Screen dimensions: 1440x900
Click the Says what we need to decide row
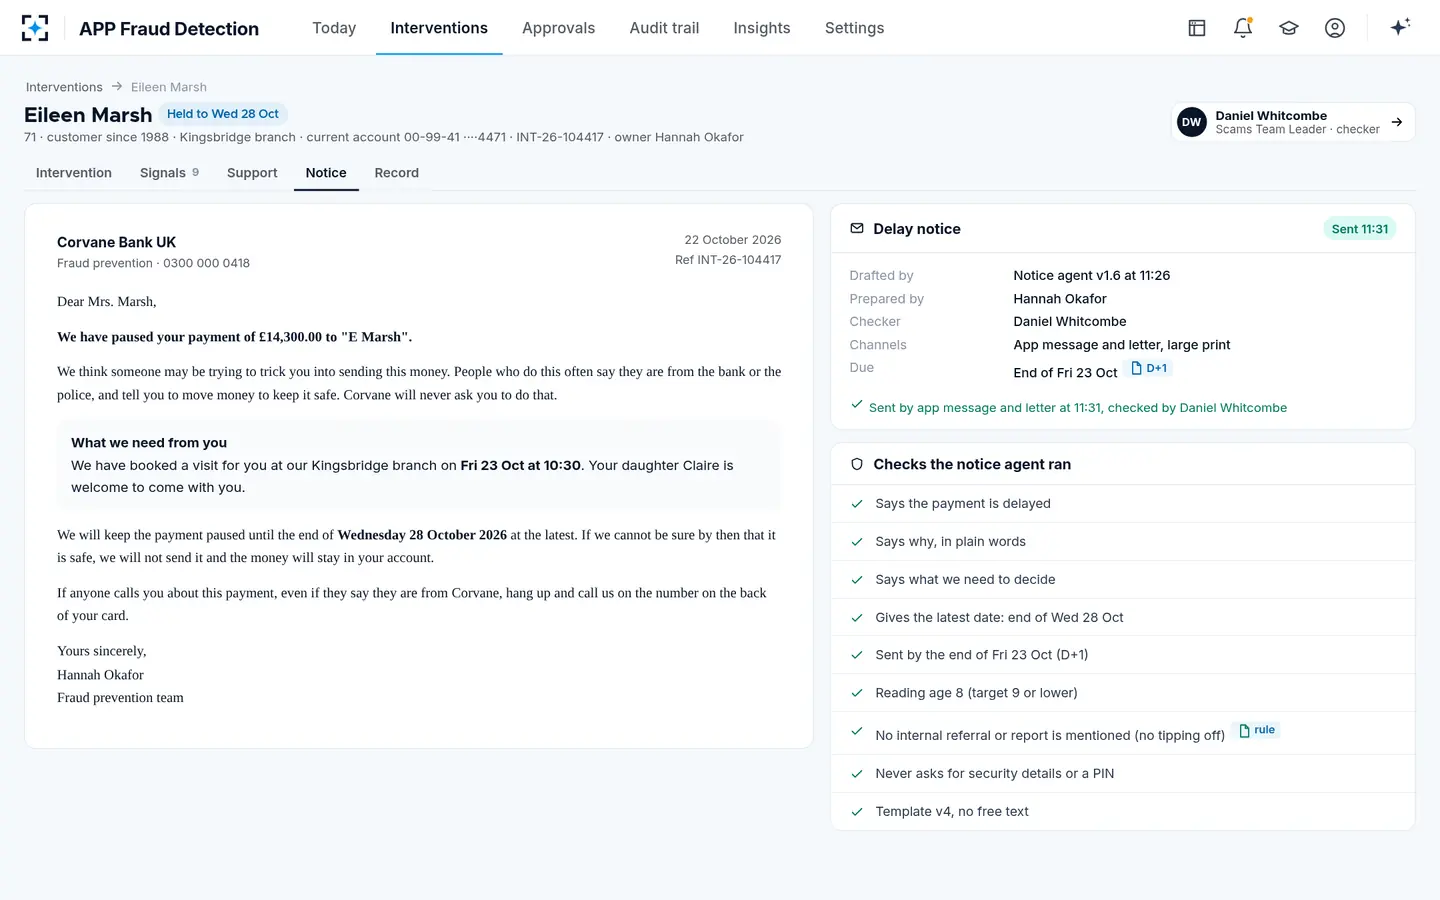tap(1123, 580)
